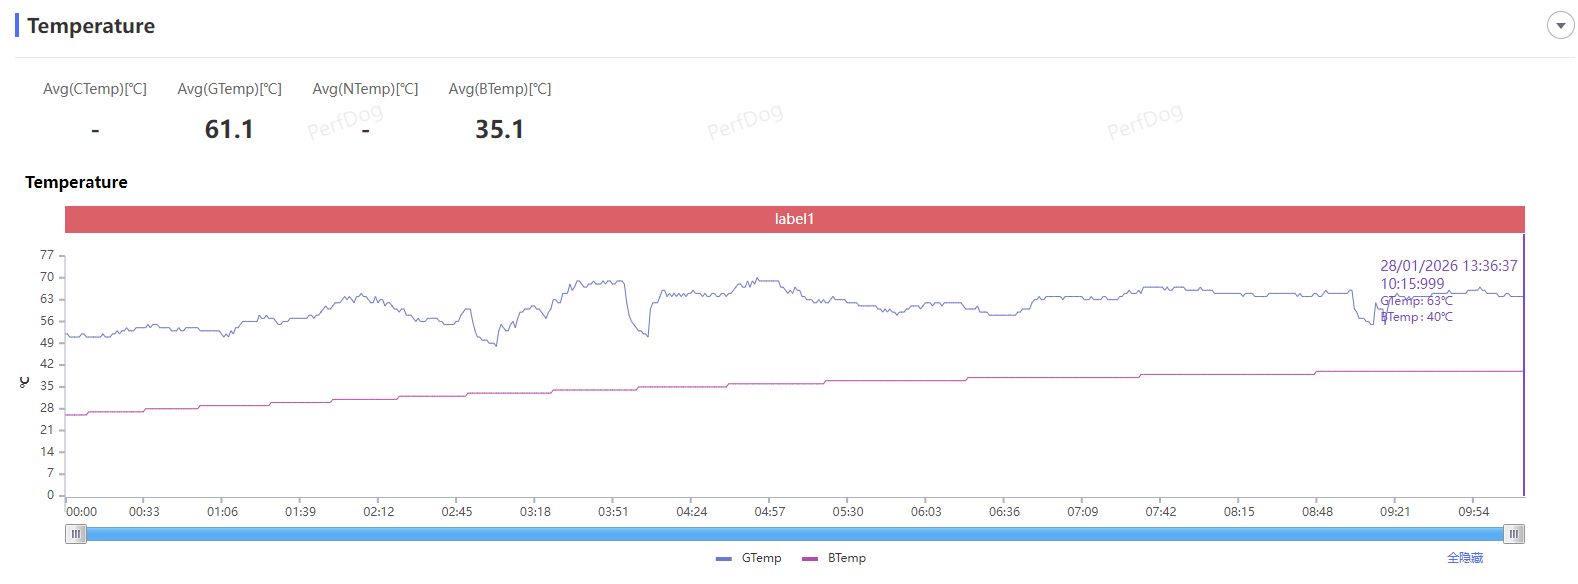Click the Avg(BTemp) value 35.1
Viewport: 1578px width, 584px height.
499,129
